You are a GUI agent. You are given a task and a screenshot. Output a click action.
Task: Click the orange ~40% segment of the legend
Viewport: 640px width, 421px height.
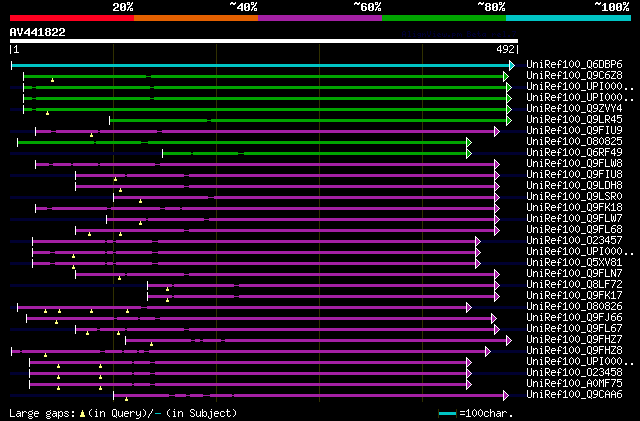[x=196, y=18]
